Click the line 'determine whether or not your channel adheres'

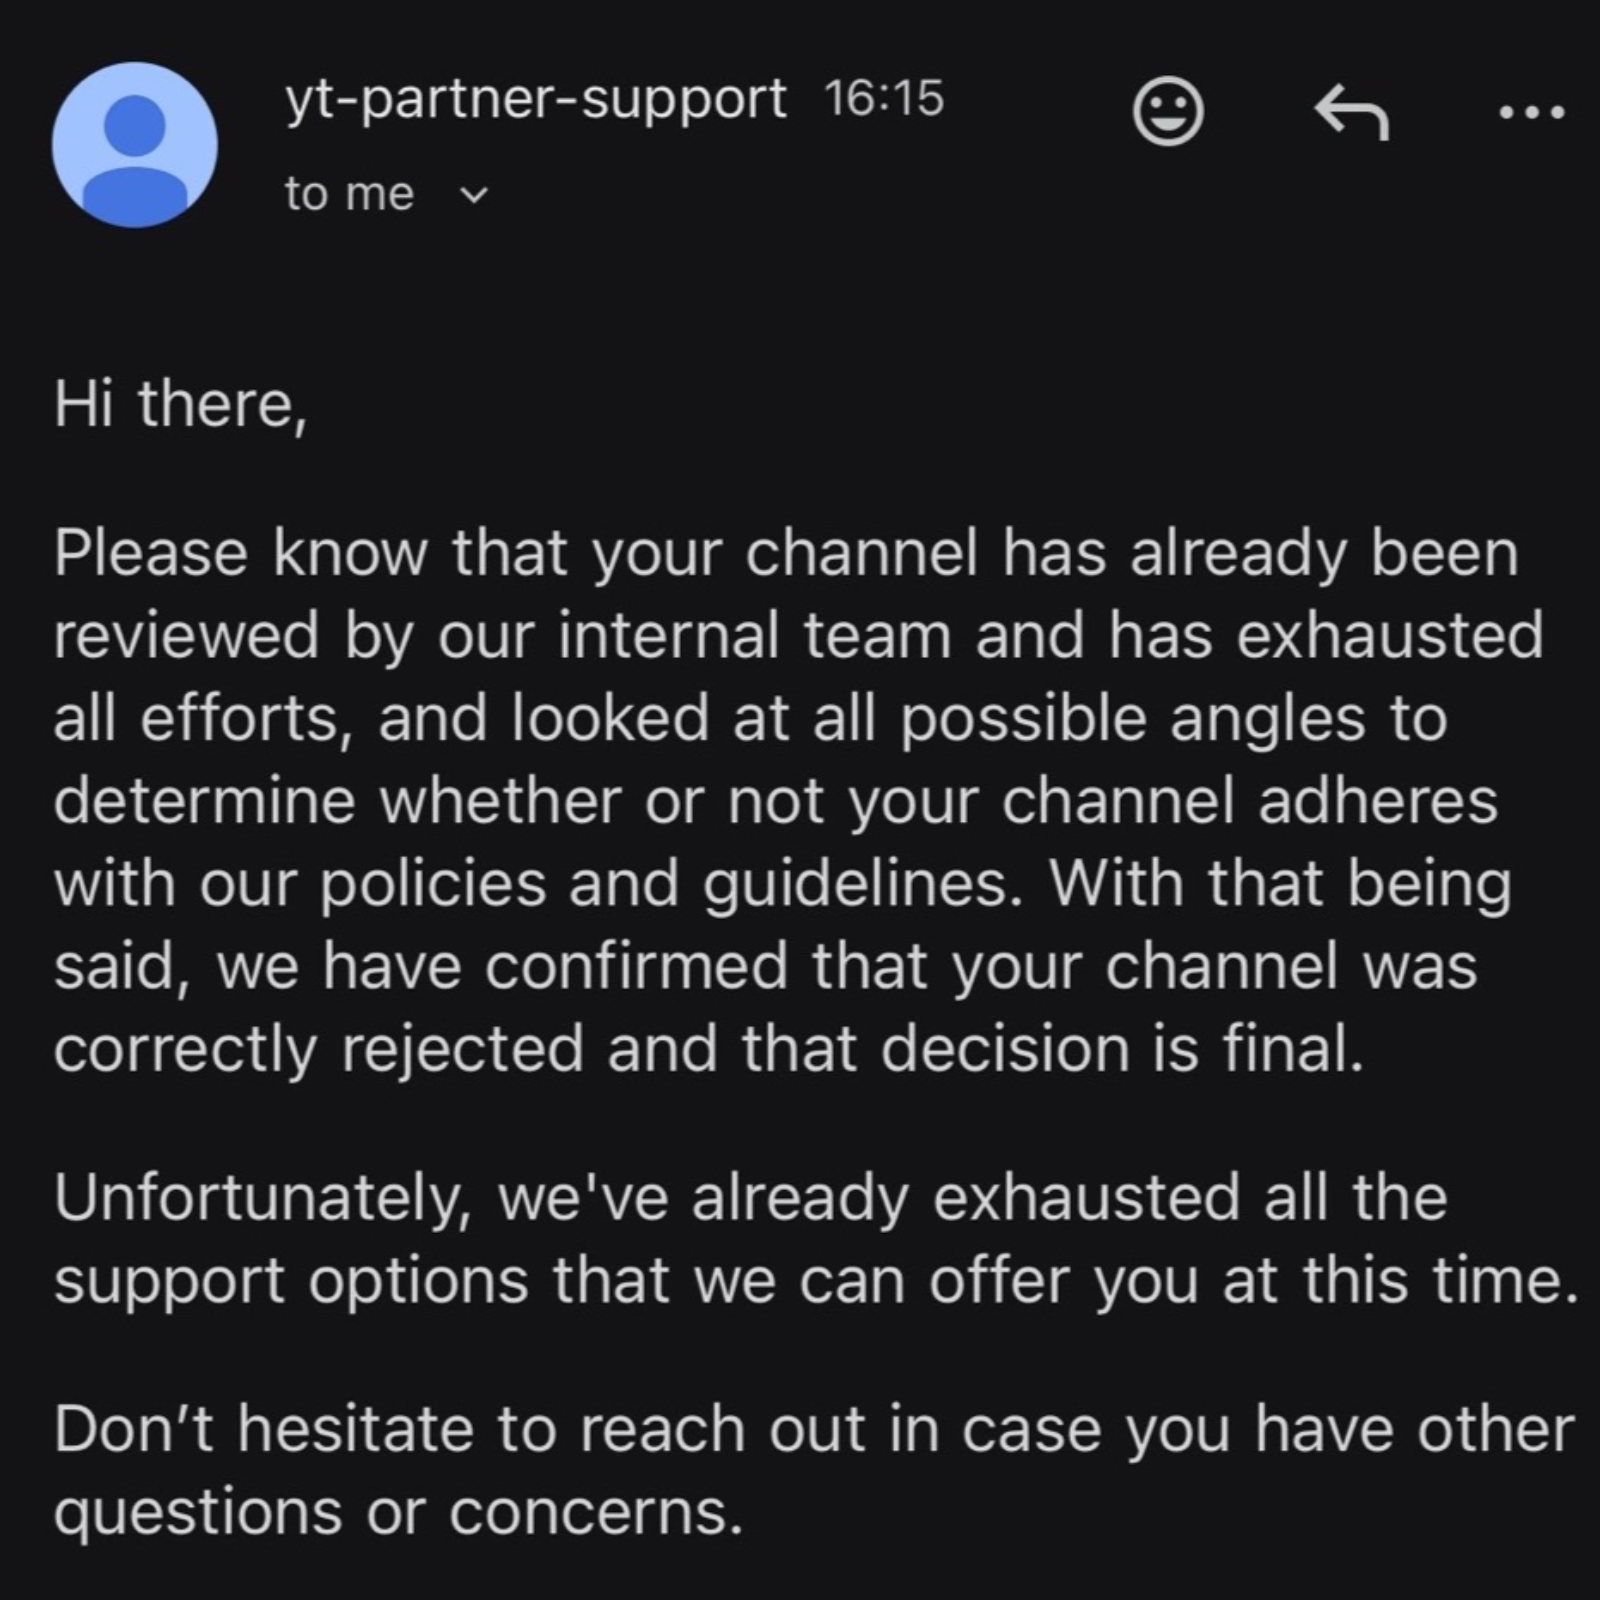coord(776,801)
